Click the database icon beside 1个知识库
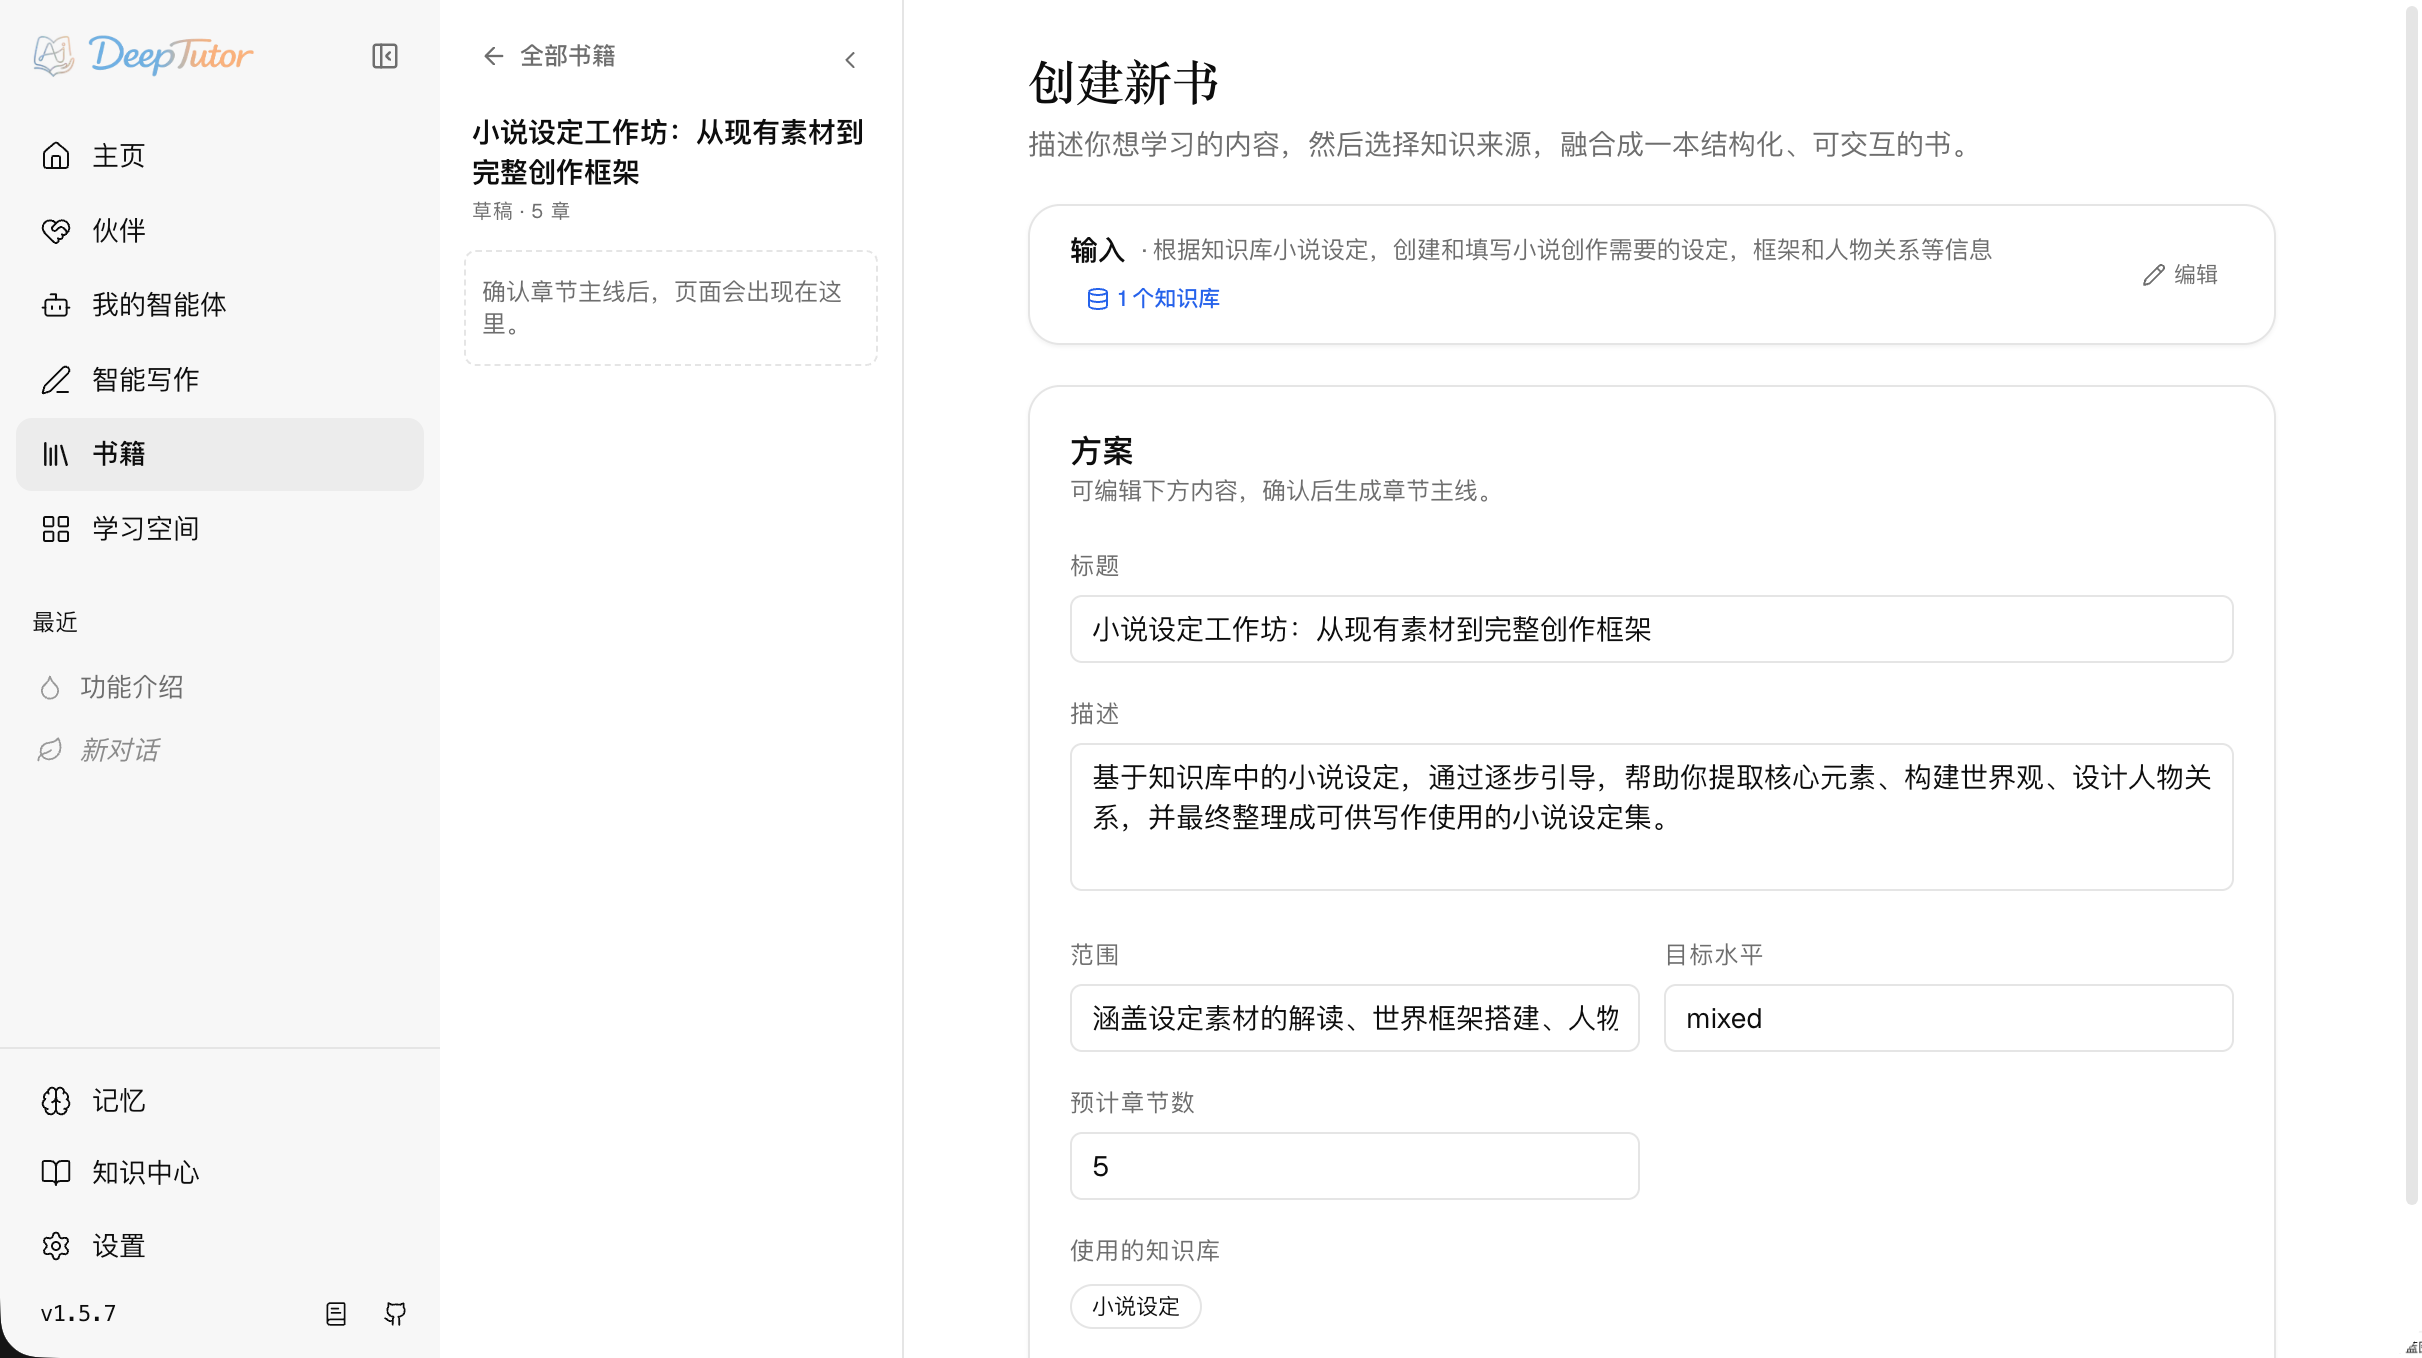This screenshot has width=2422, height=1358. click(x=1097, y=299)
